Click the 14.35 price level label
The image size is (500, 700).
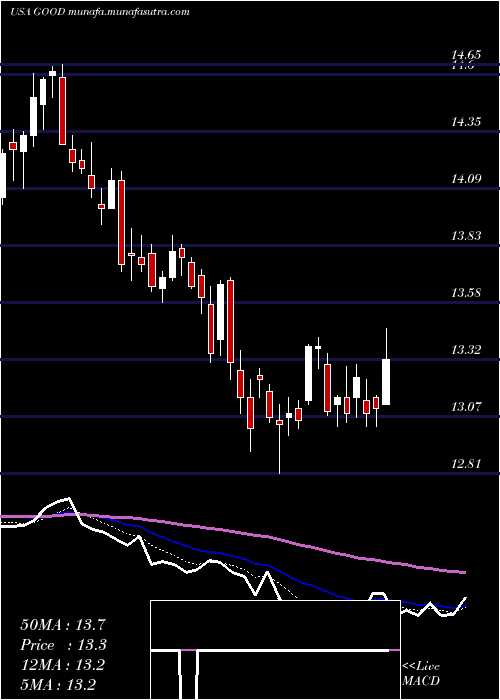pyautogui.click(x=466, y=122)
